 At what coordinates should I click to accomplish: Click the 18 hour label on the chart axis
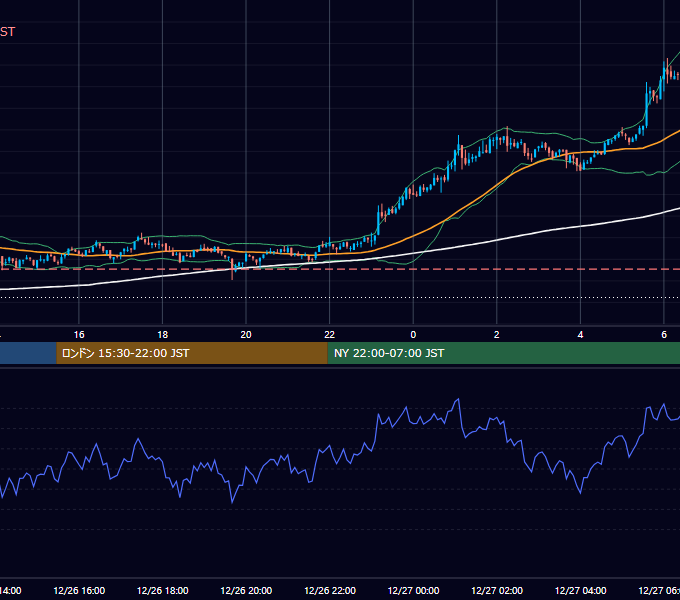coord(163,335)
